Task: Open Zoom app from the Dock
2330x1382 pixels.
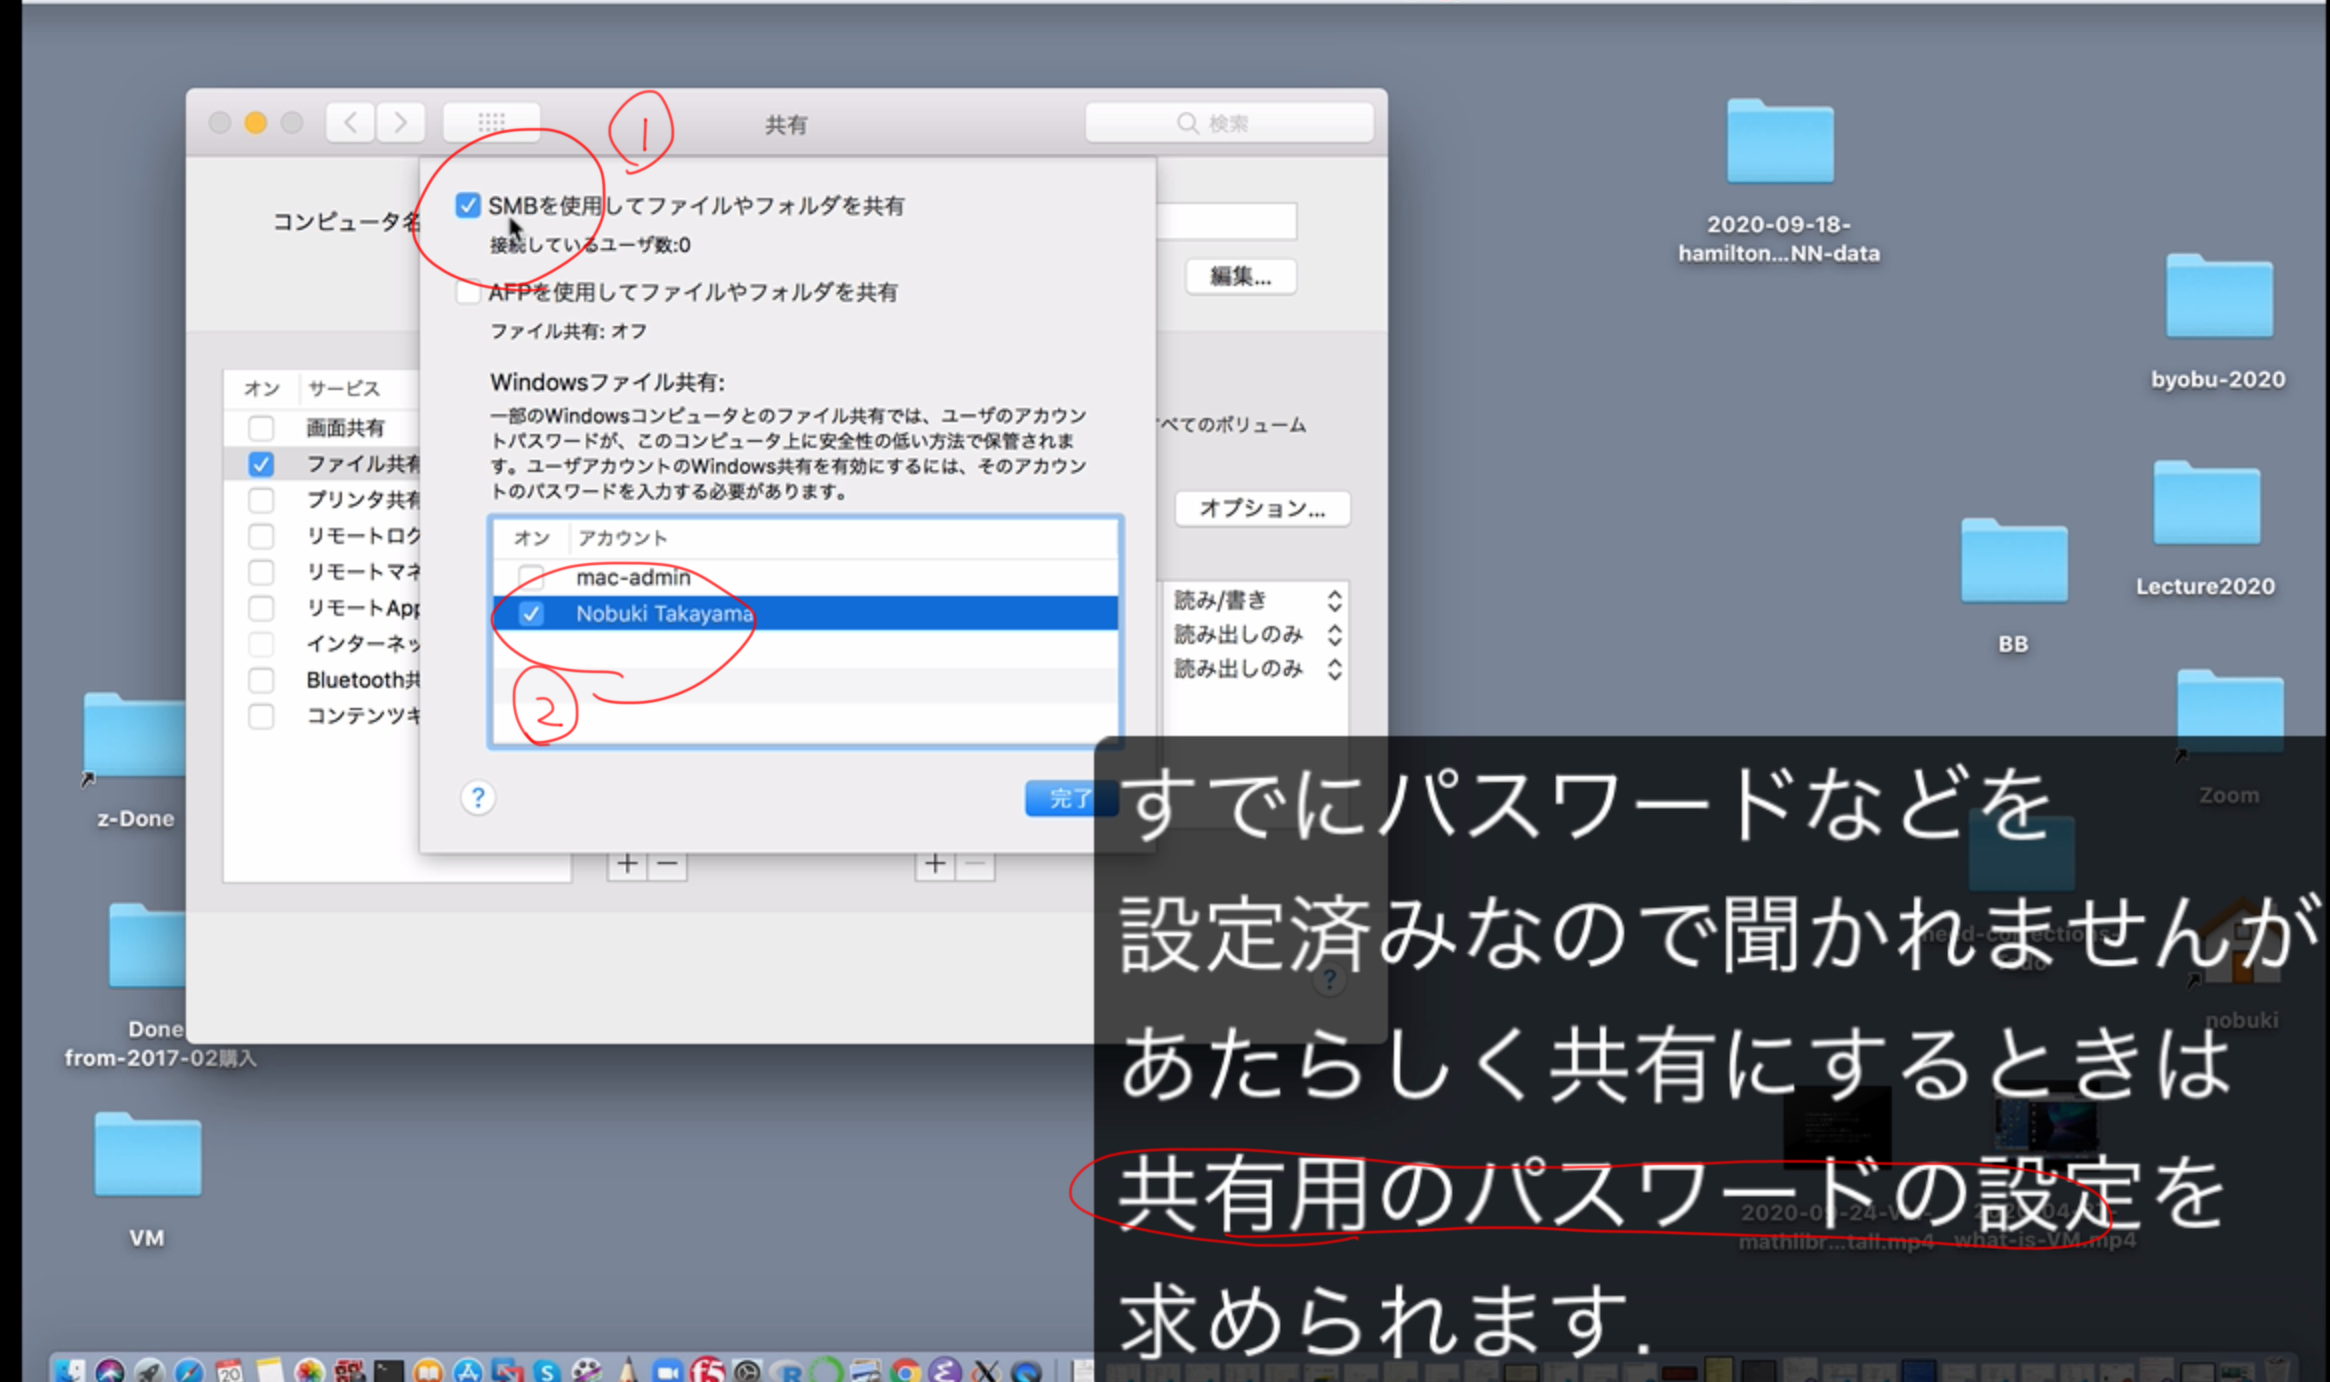Action: (x=667, y=1370)
